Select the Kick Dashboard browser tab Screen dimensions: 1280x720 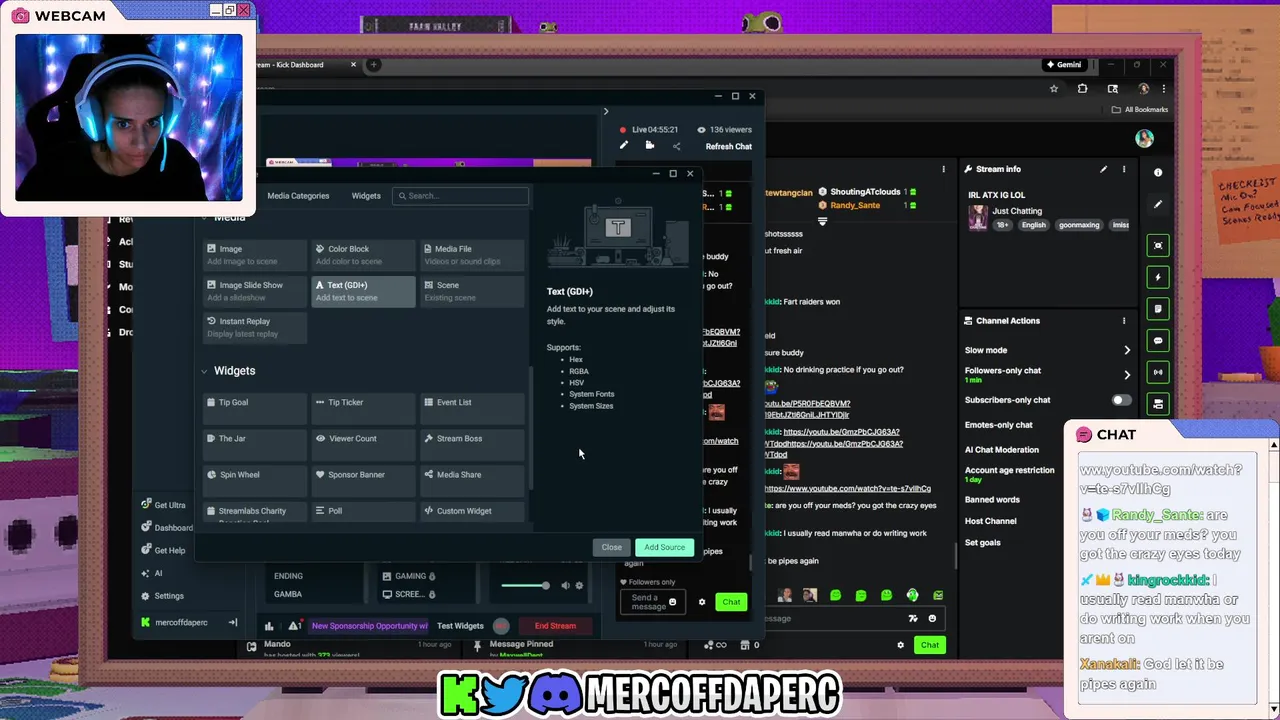[x=306, y=65]
